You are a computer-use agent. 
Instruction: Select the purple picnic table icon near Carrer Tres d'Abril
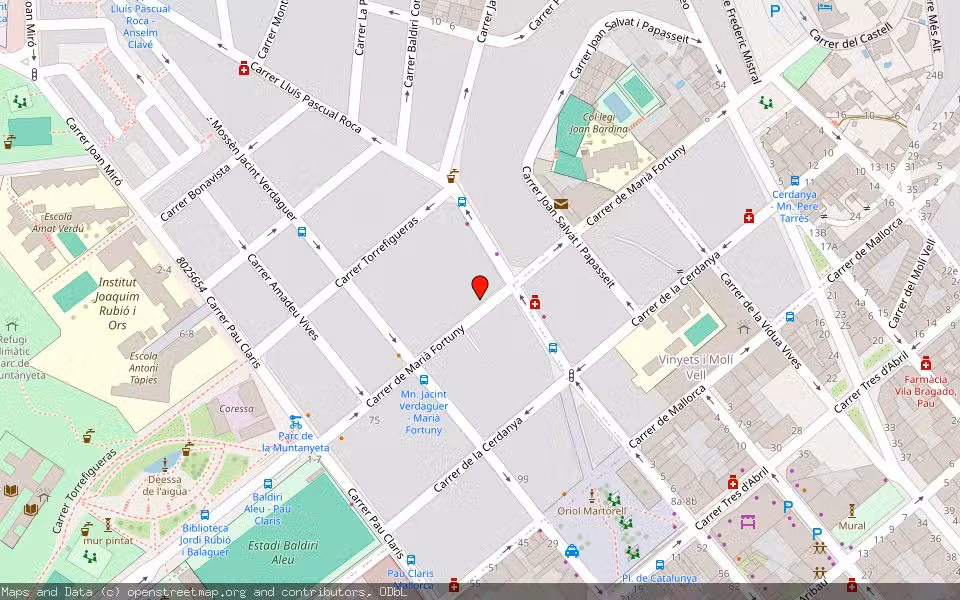click(x=747, y=523)
